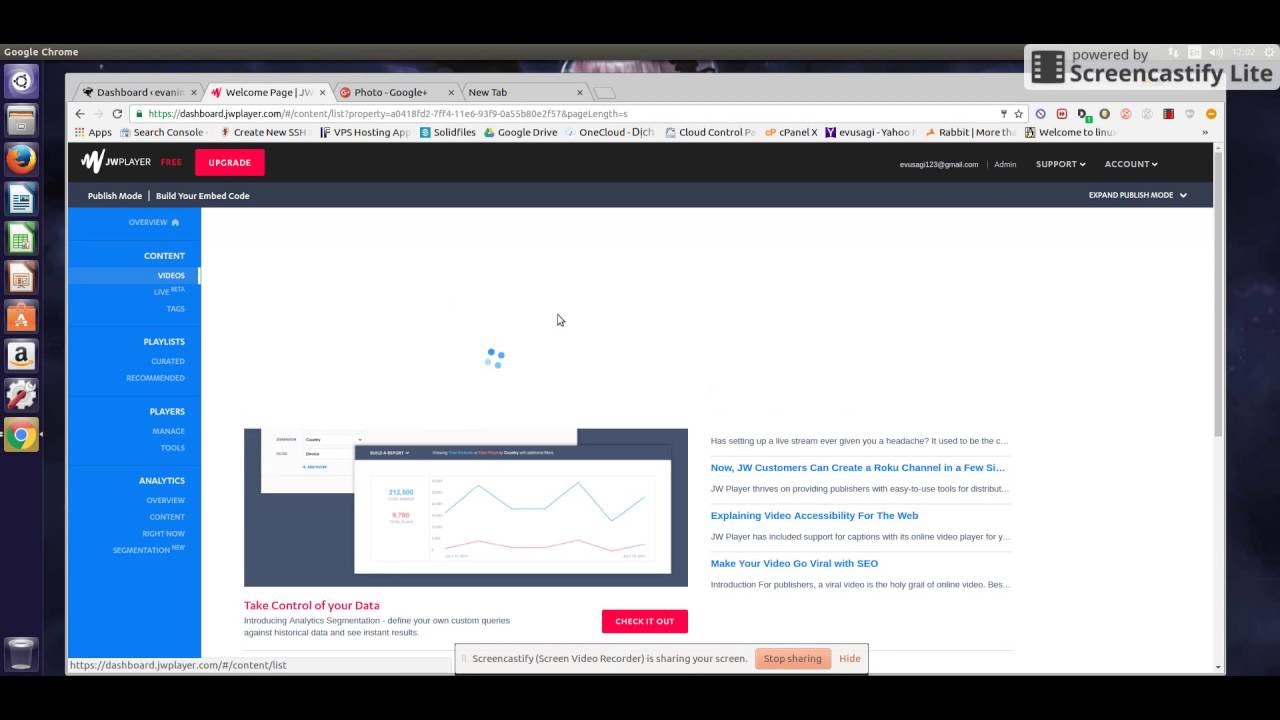The width and height of the screenshot is (1280, 720).
Task: Switch to Photo - Google+ tab
Action: coord(396,92)
